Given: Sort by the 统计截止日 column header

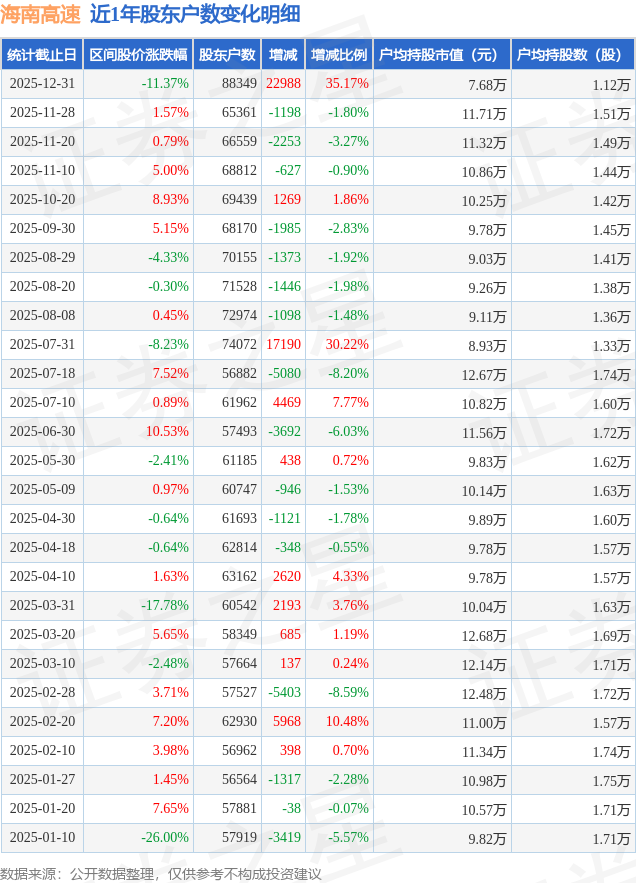Looking at the screenshot, I should click(41, 55).
